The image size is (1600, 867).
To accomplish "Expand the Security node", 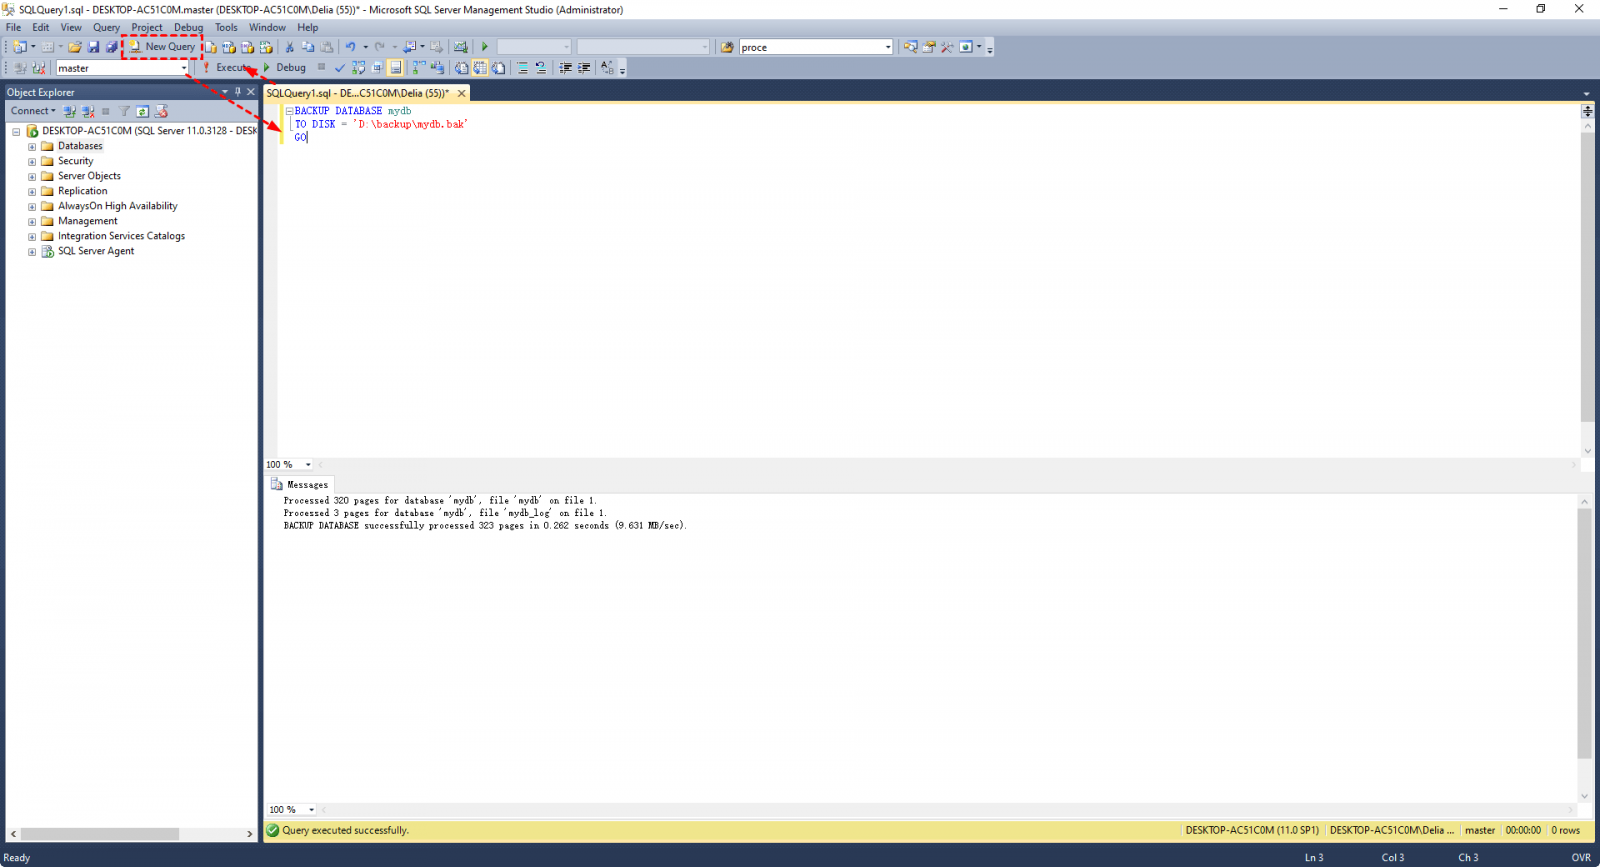I will (32, 162).
